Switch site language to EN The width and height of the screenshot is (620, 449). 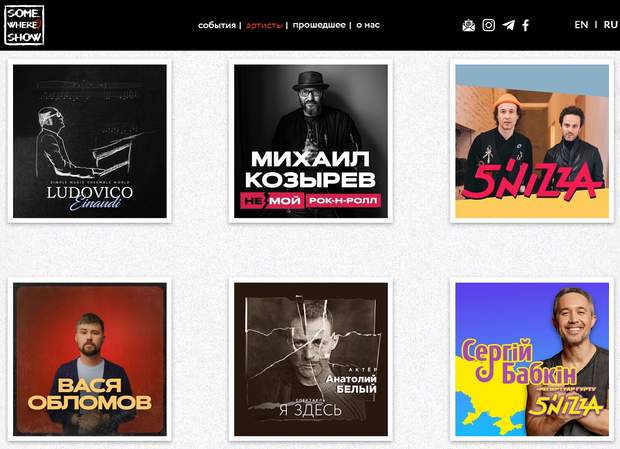[x=581, y=25]
